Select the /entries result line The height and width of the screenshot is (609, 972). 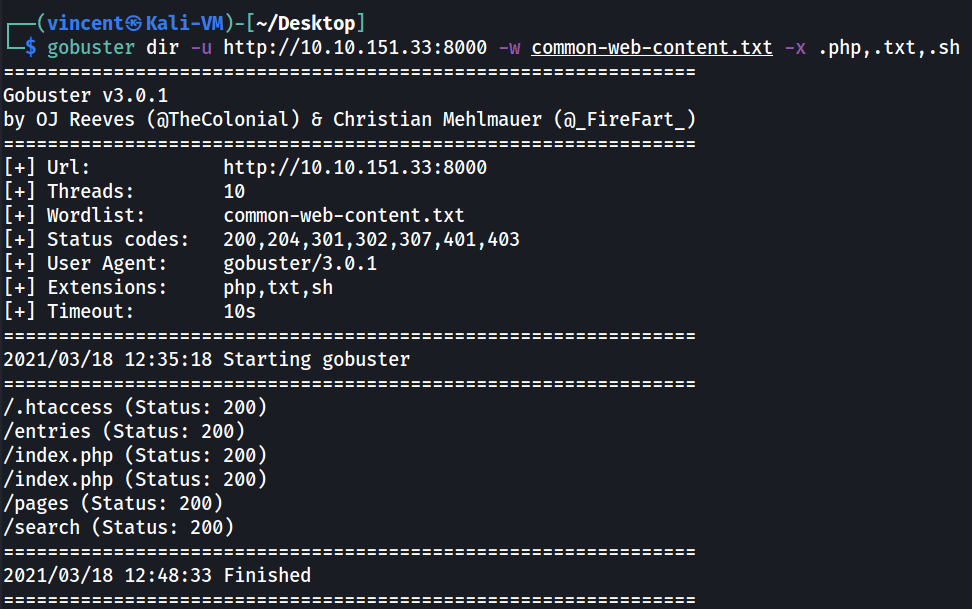(124, 431)
